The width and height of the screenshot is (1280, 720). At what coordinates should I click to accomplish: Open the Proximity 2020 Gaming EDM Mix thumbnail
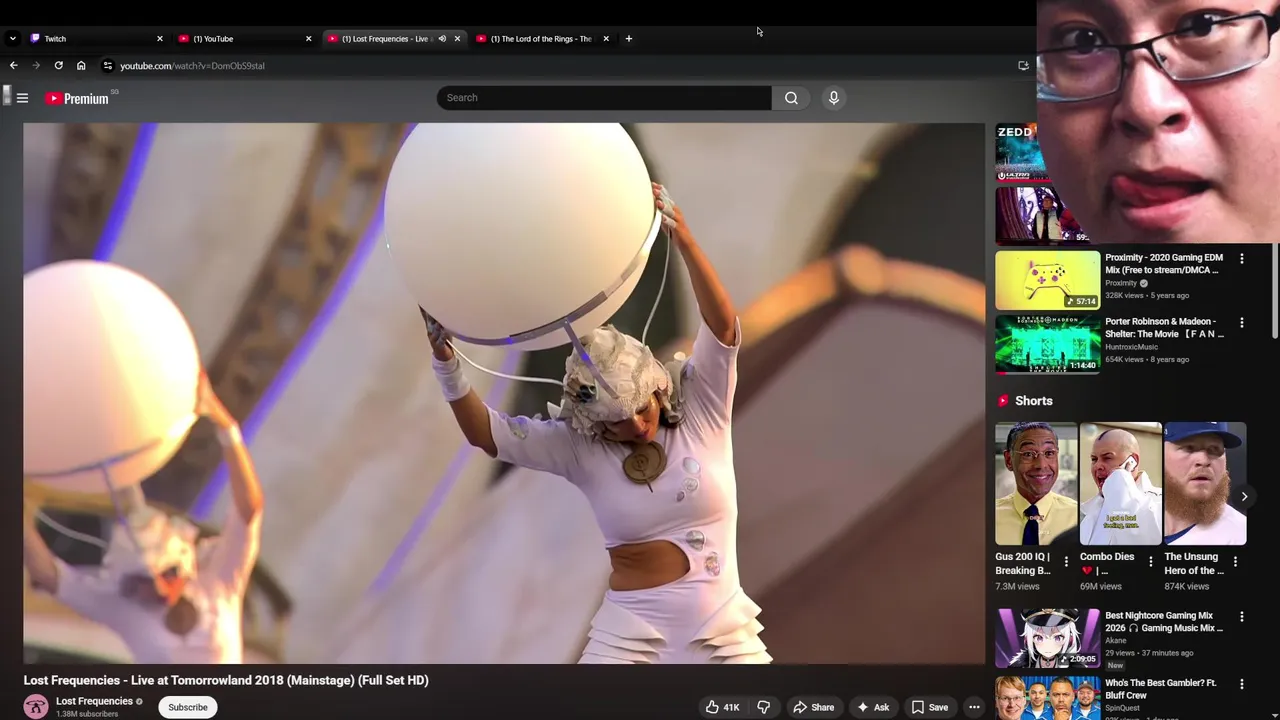coord(1047,280)
